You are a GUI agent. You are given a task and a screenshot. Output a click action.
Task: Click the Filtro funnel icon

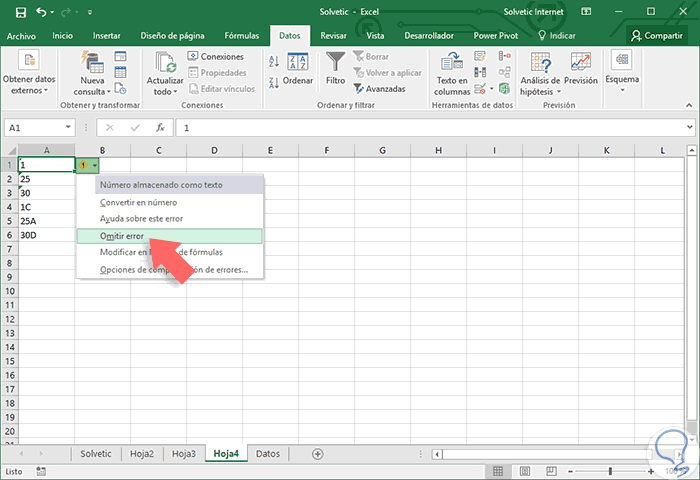pyautogui.click(x=336, y=65)
